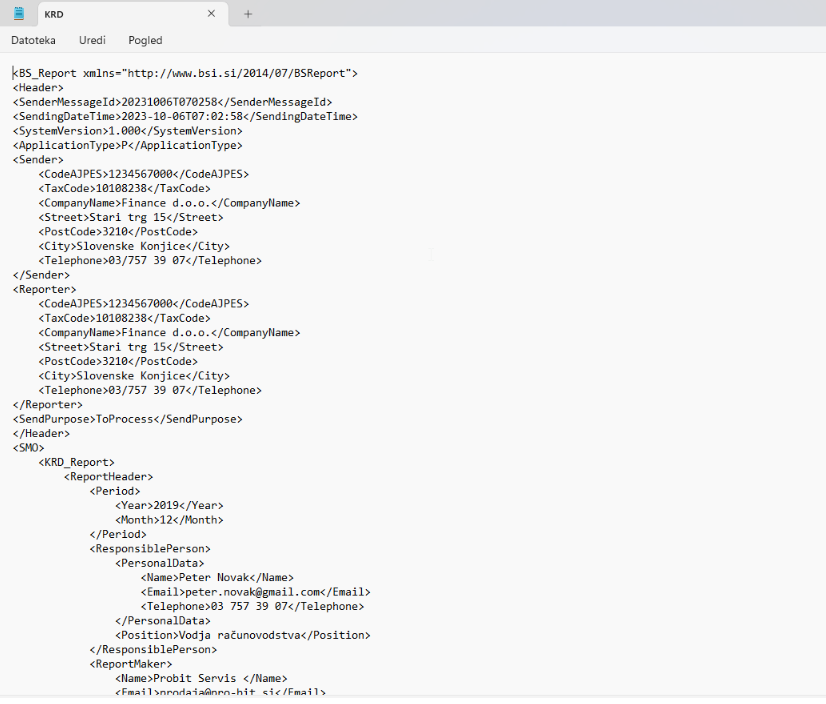Screen dimensions: 826x704
Task: Click CodeAJPES line under Sender
Action: point(144,174)
